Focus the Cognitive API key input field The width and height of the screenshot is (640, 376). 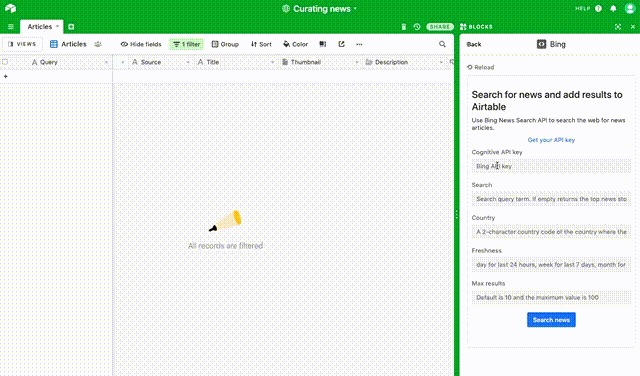point(551,166)
